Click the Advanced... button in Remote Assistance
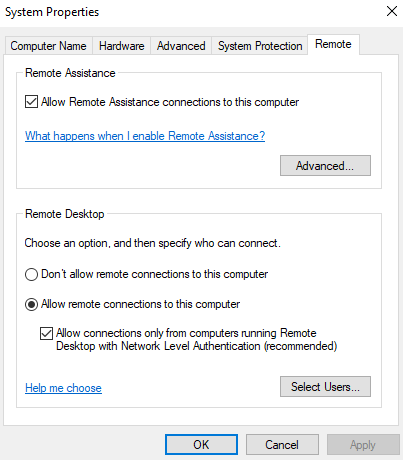This screenshot has height=460, width=403. 325,166
